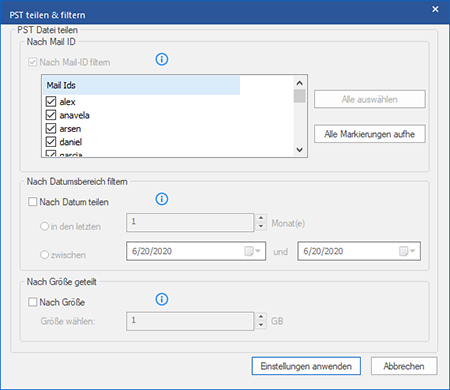Click the Alle auswählen button
Screen dimensions: 450x390
pos(370,99)
